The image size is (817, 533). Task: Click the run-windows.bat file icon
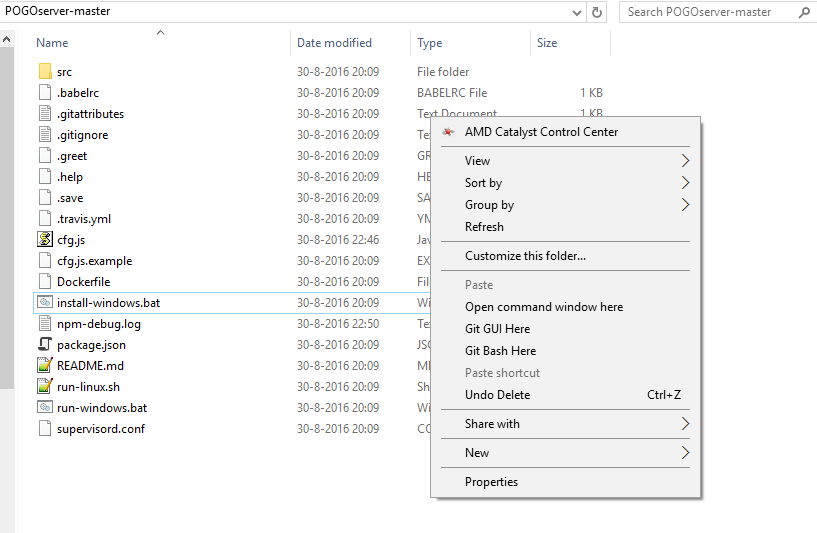44,408
